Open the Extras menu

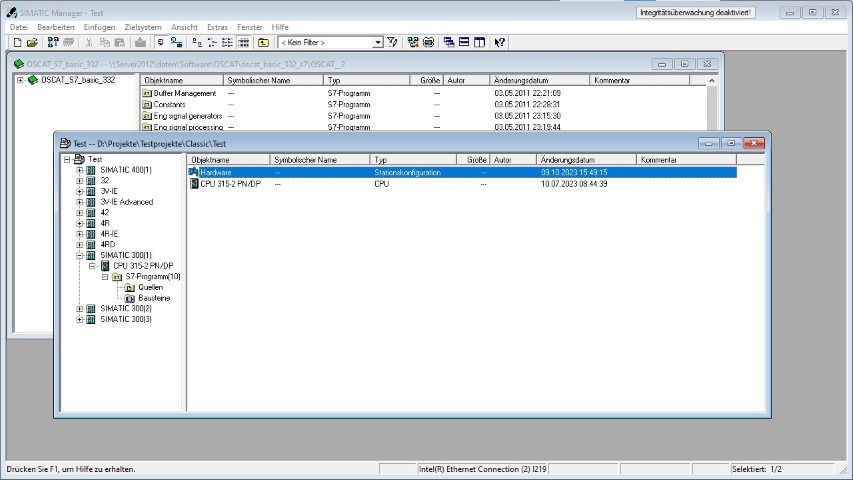point(217,27)
